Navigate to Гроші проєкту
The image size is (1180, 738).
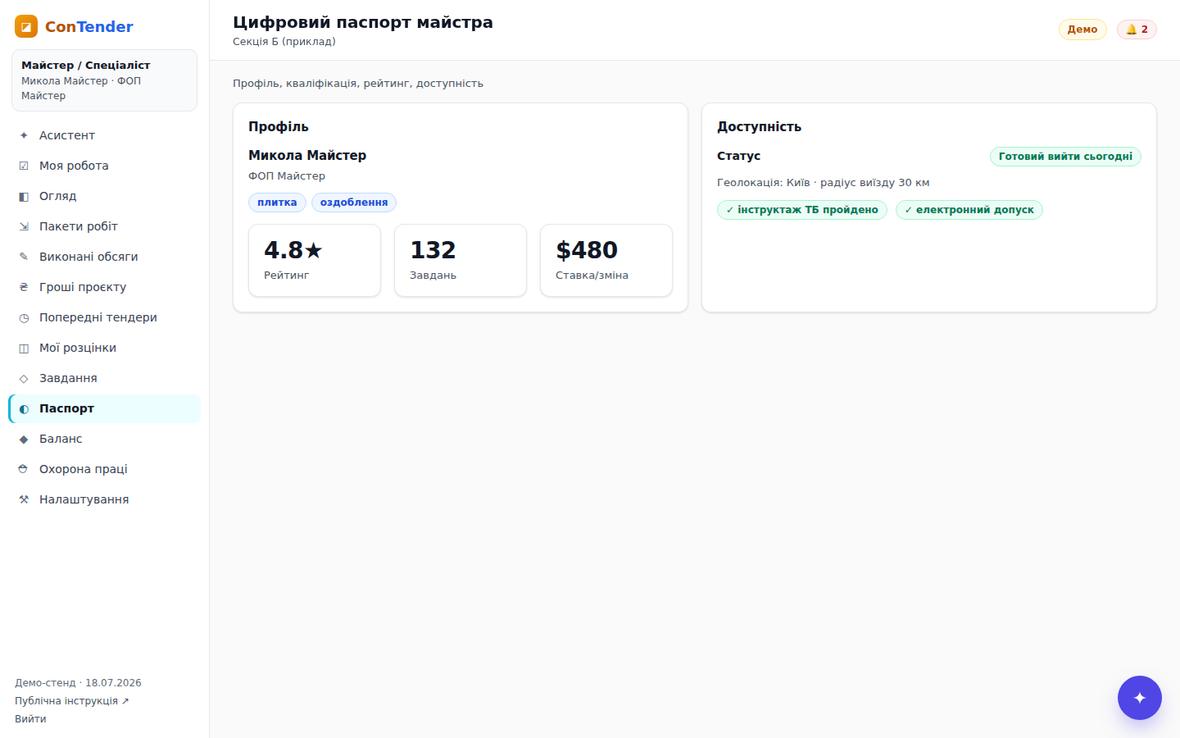(105, 287)
